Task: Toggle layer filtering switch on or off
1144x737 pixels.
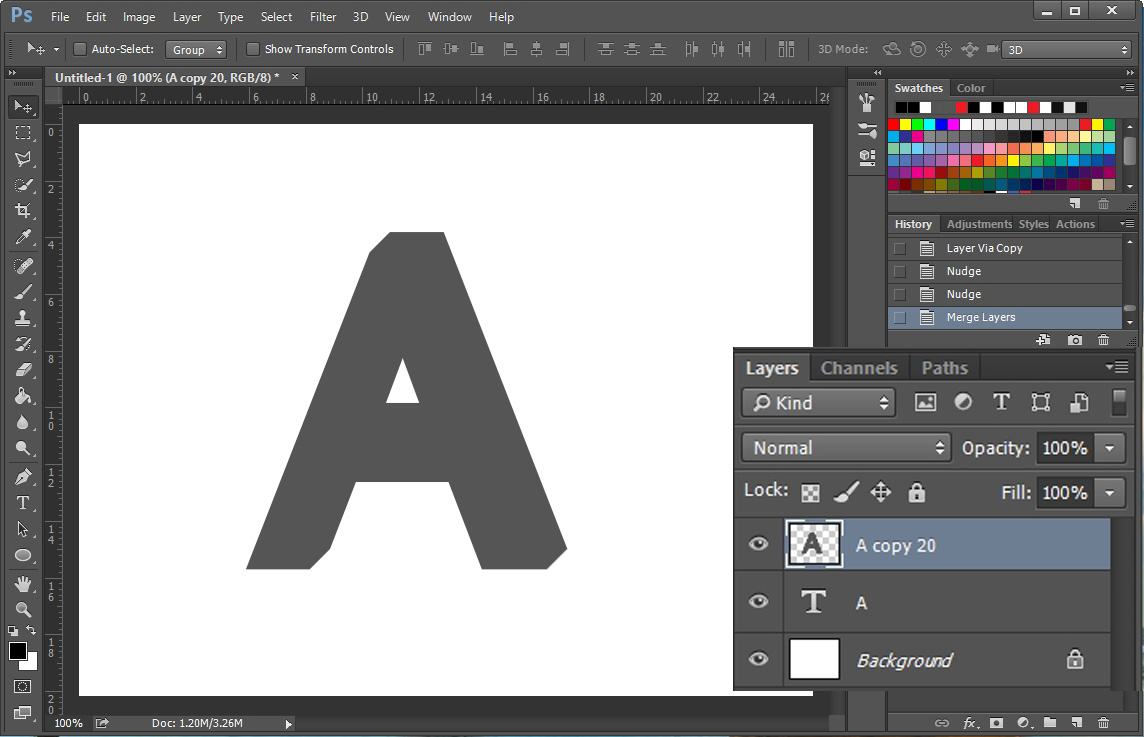Action: pos(1118,402)
